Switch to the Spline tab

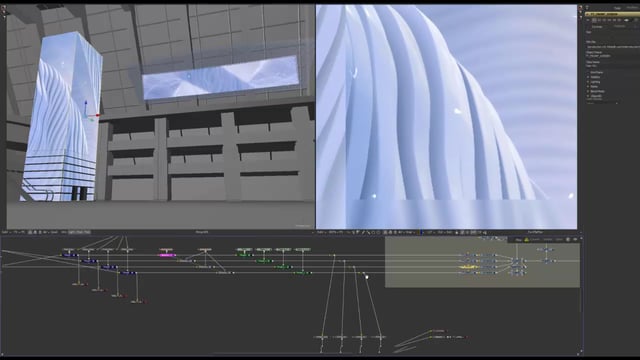(559, 240)
